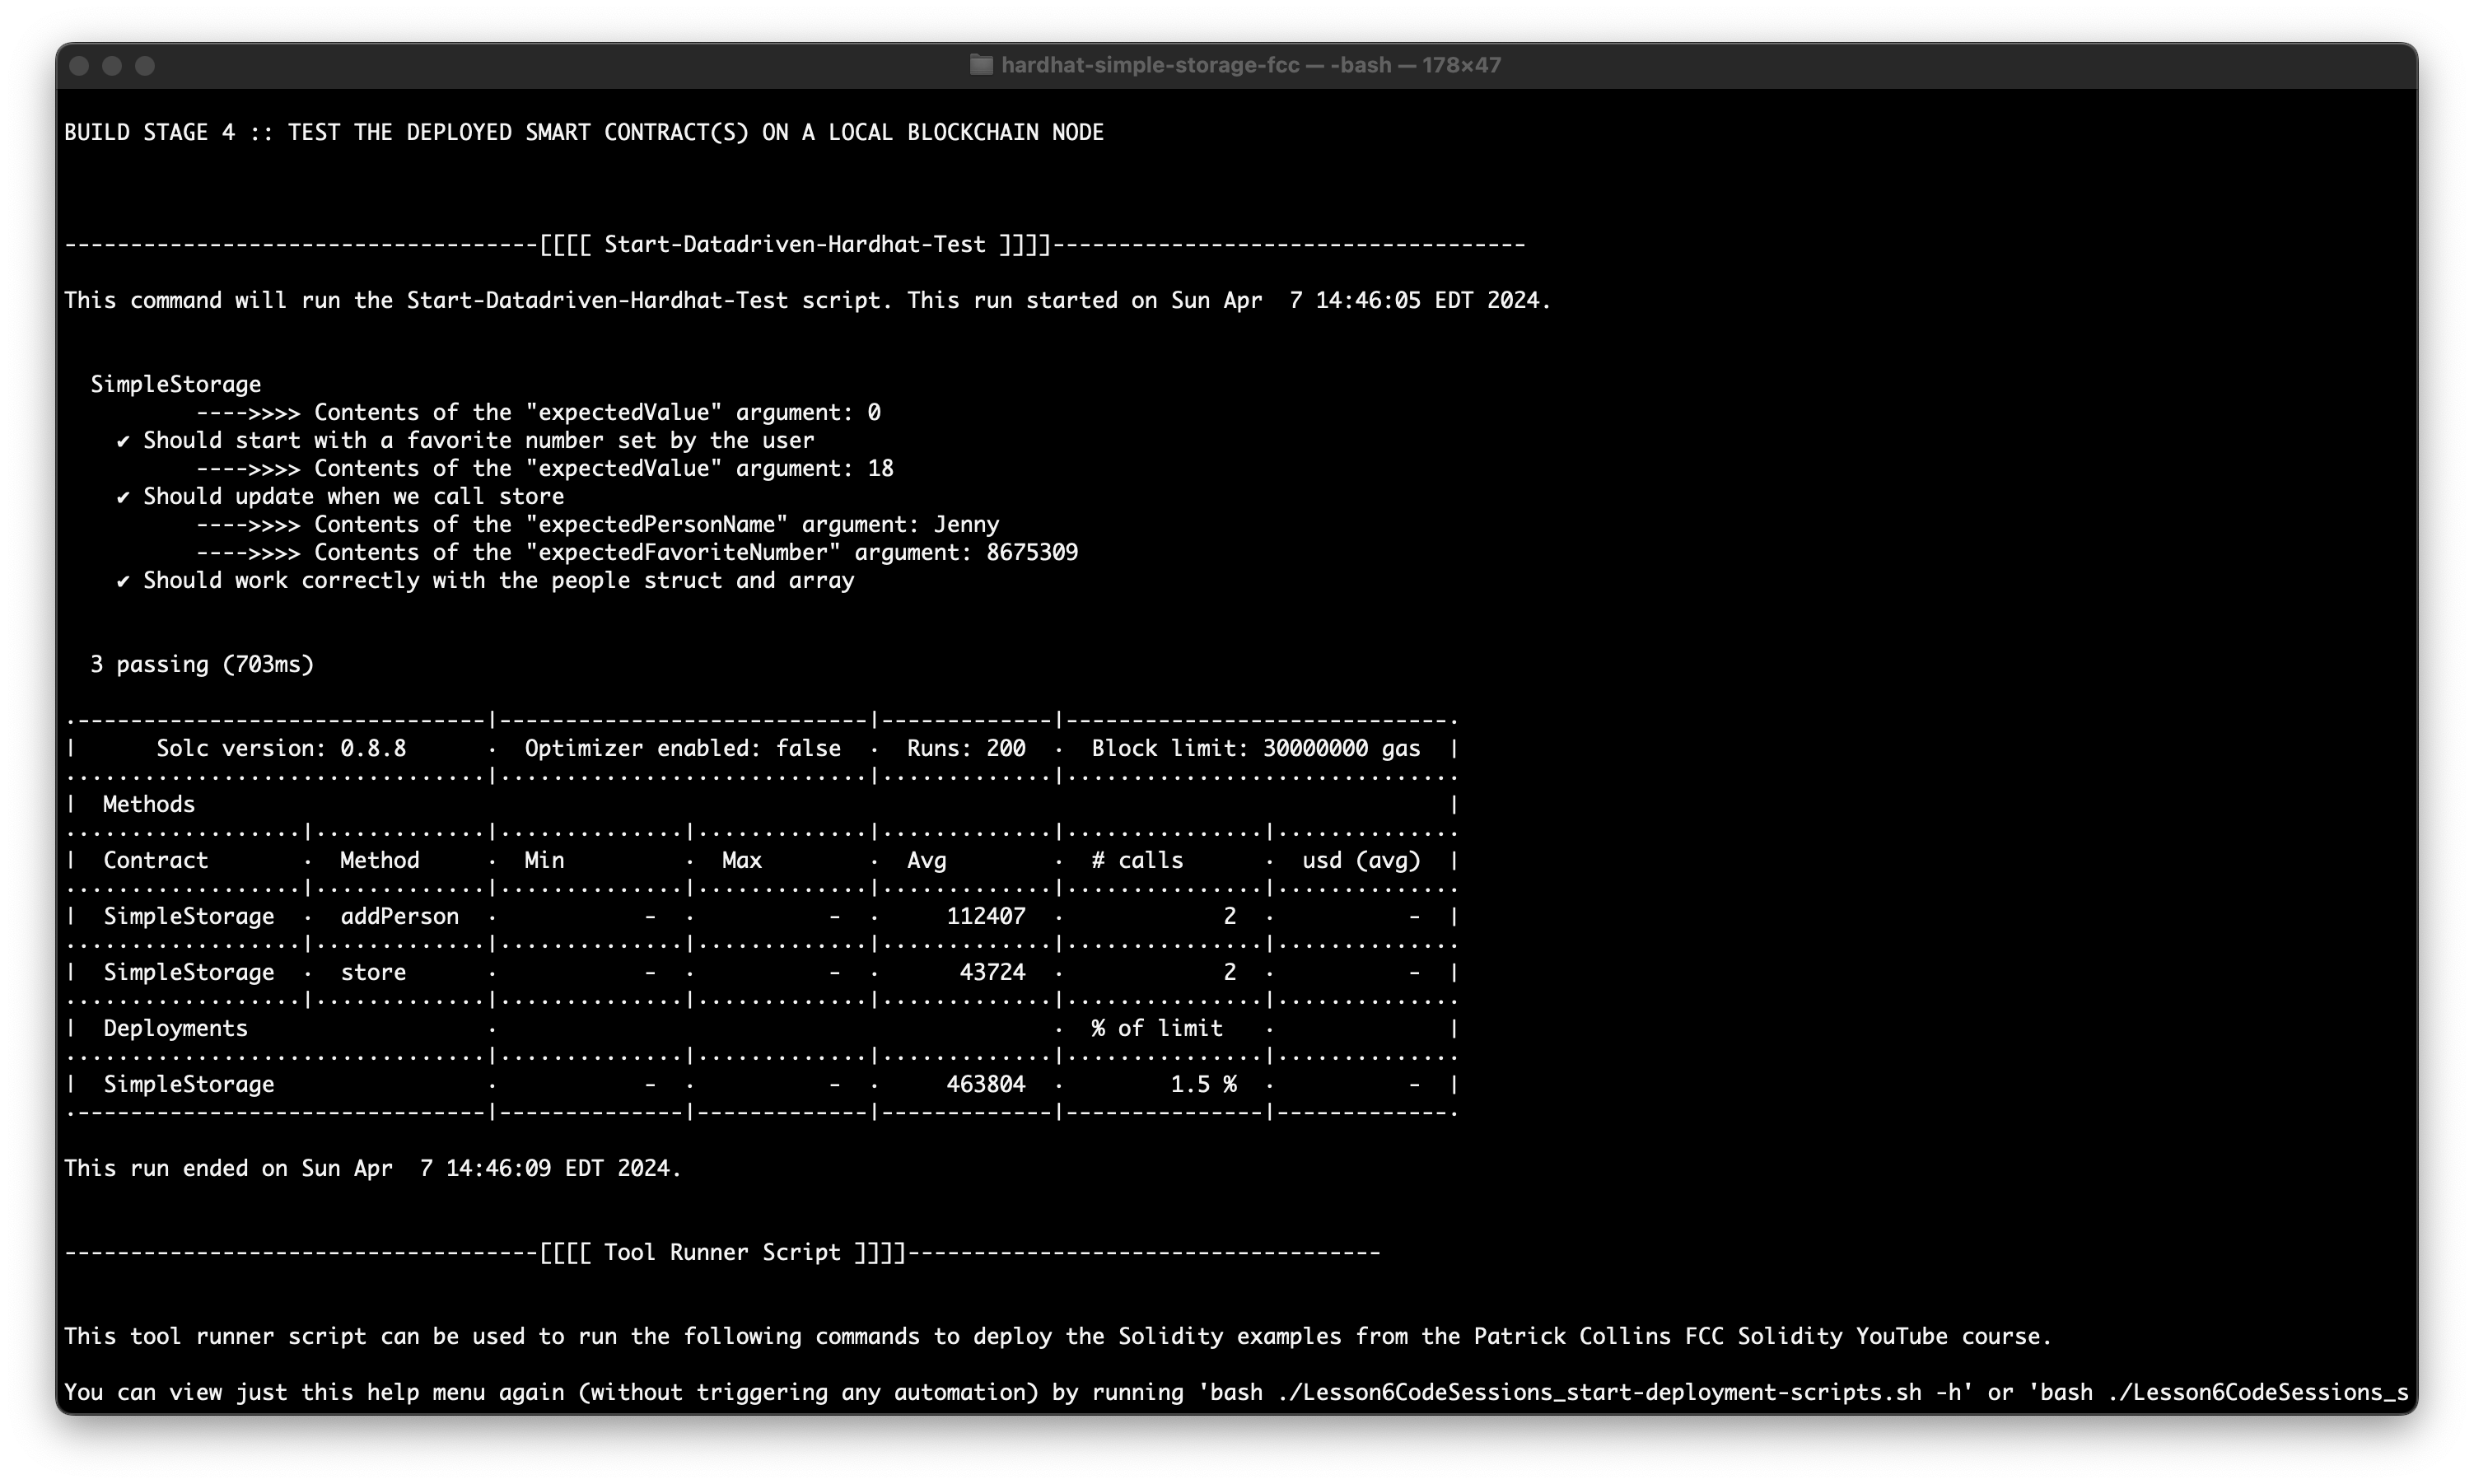Click the green zoom window button
Viewport: 2474px width, 1484px height.
(145, 66)
